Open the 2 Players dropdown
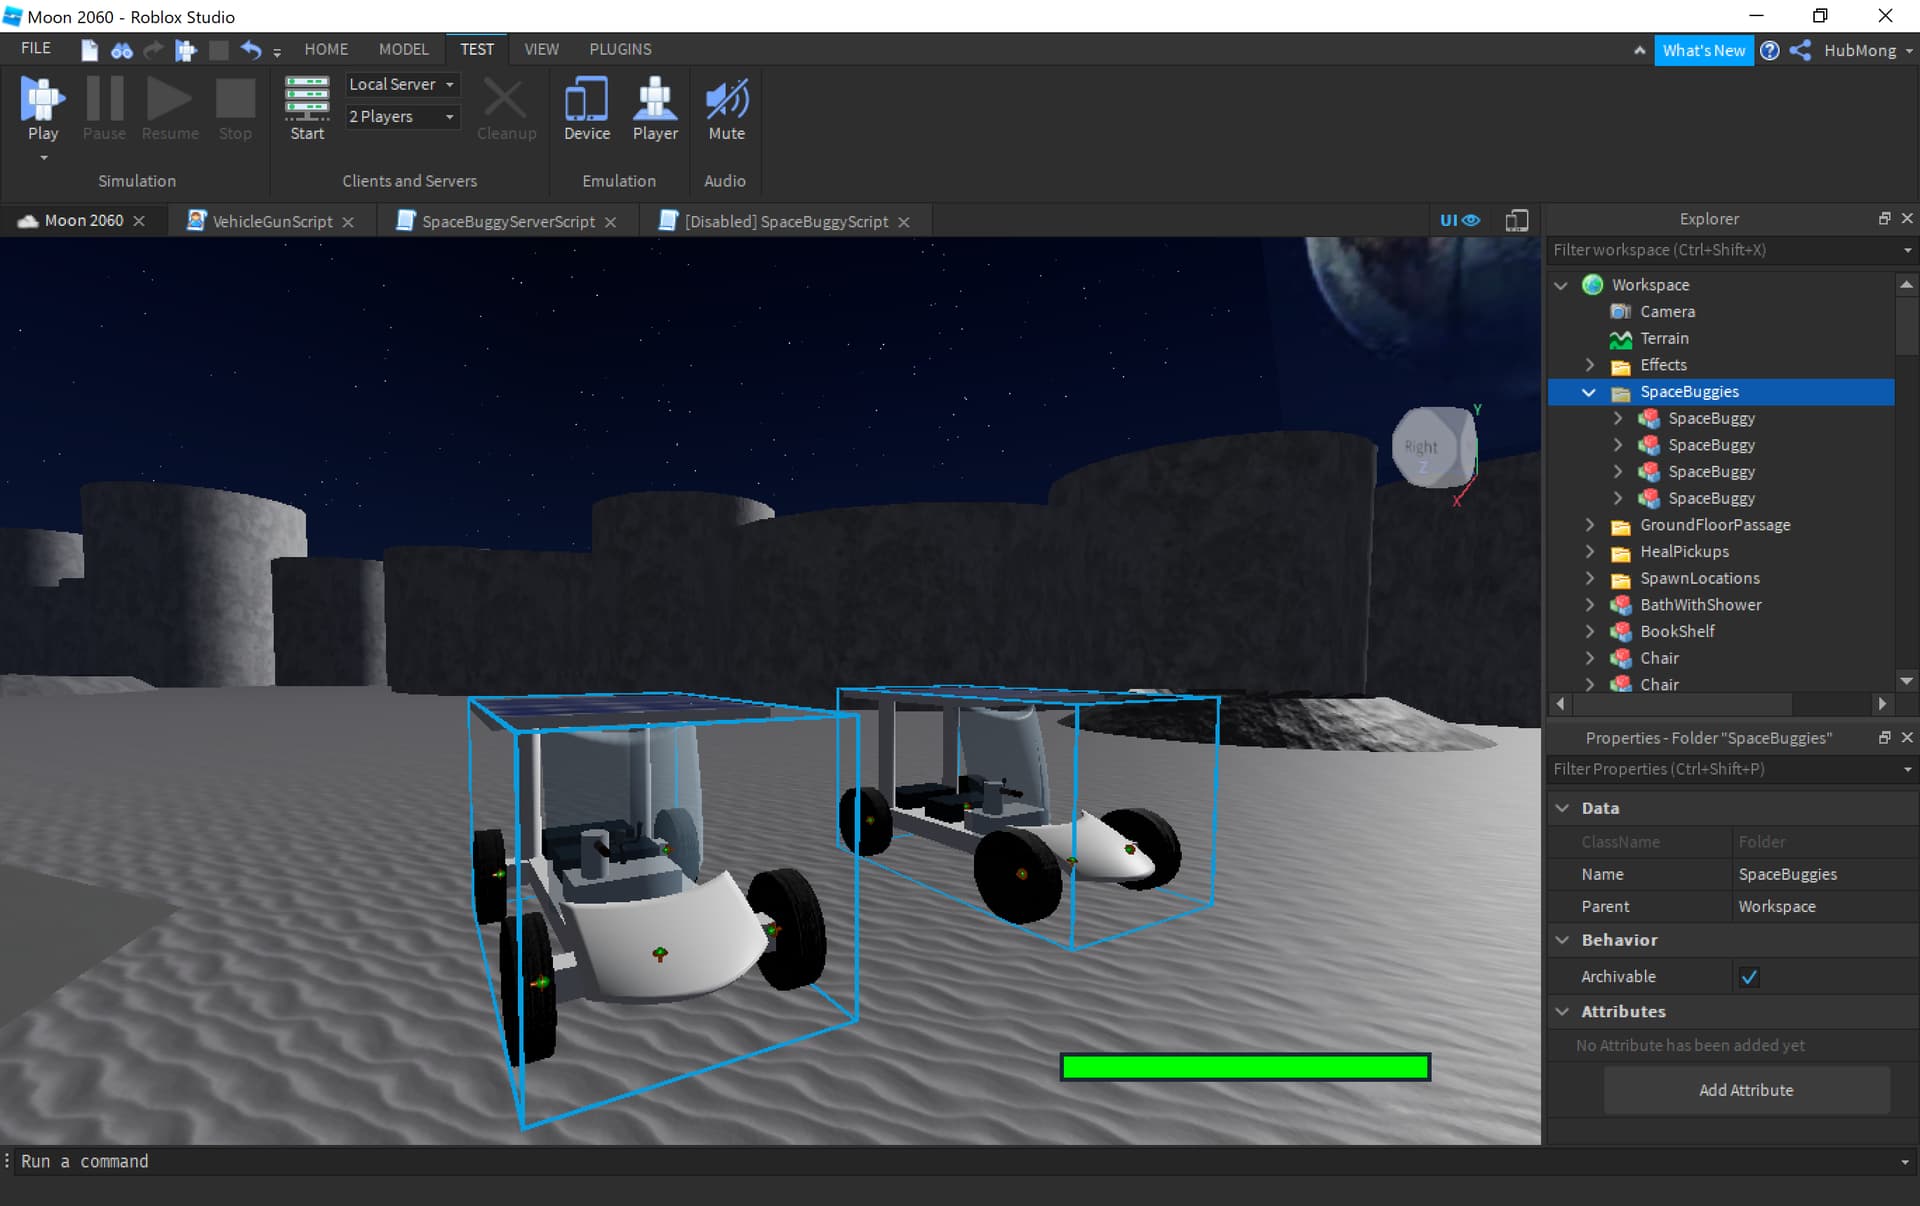Image resolution: width=1920 pixels, height=1206 pixels. pyautogui.click(x=402, y=117)
